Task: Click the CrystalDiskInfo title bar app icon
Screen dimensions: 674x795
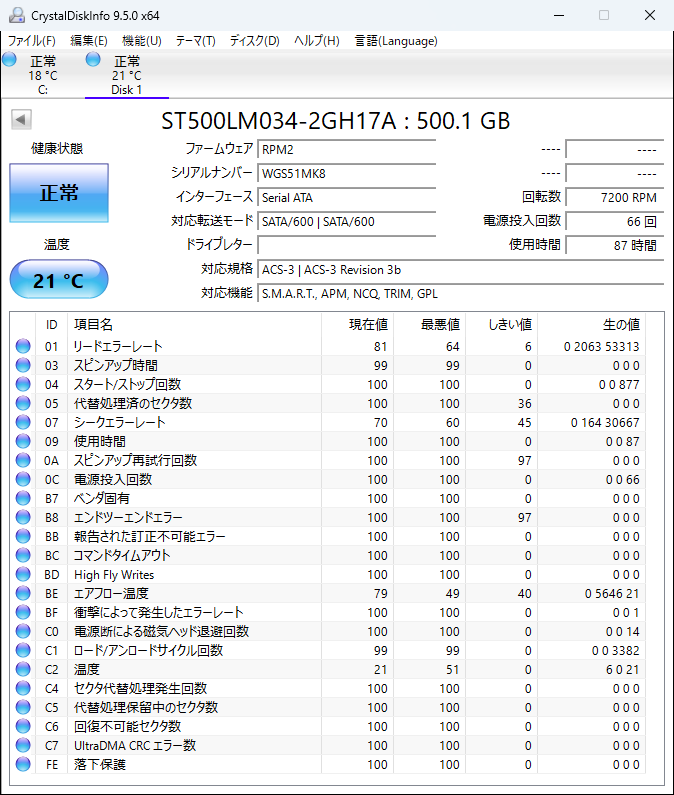Action: tap(17, 15)
